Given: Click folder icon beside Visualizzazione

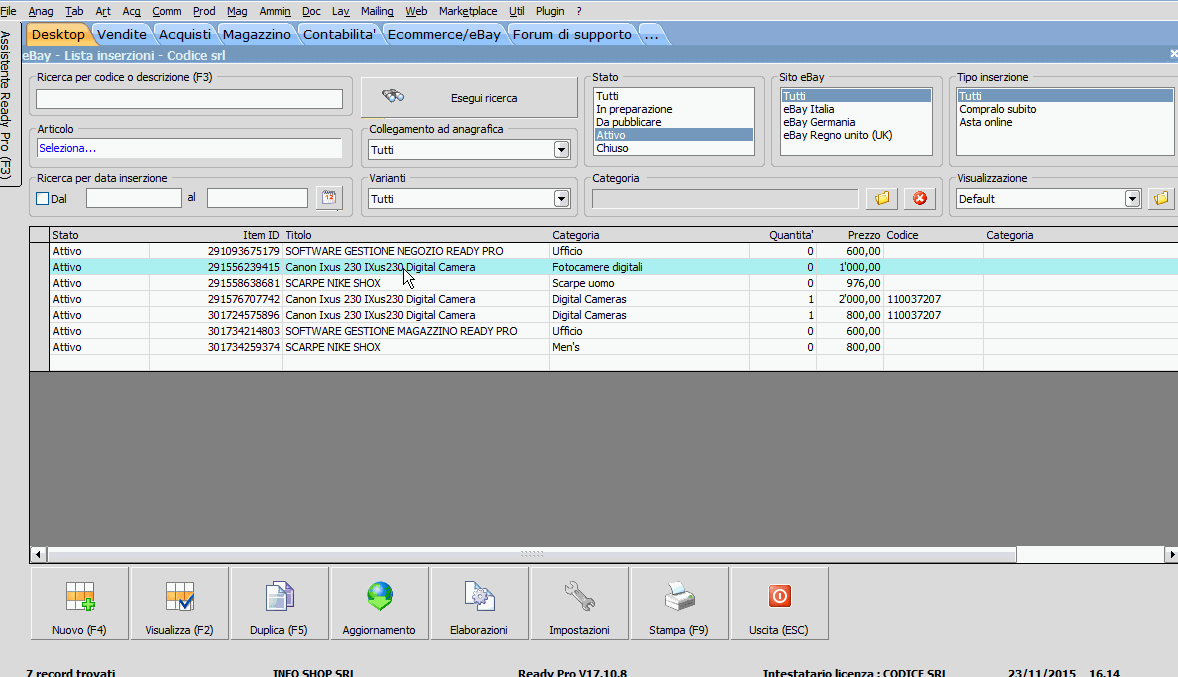Looking at the screenshot, I should (1161, 198).
